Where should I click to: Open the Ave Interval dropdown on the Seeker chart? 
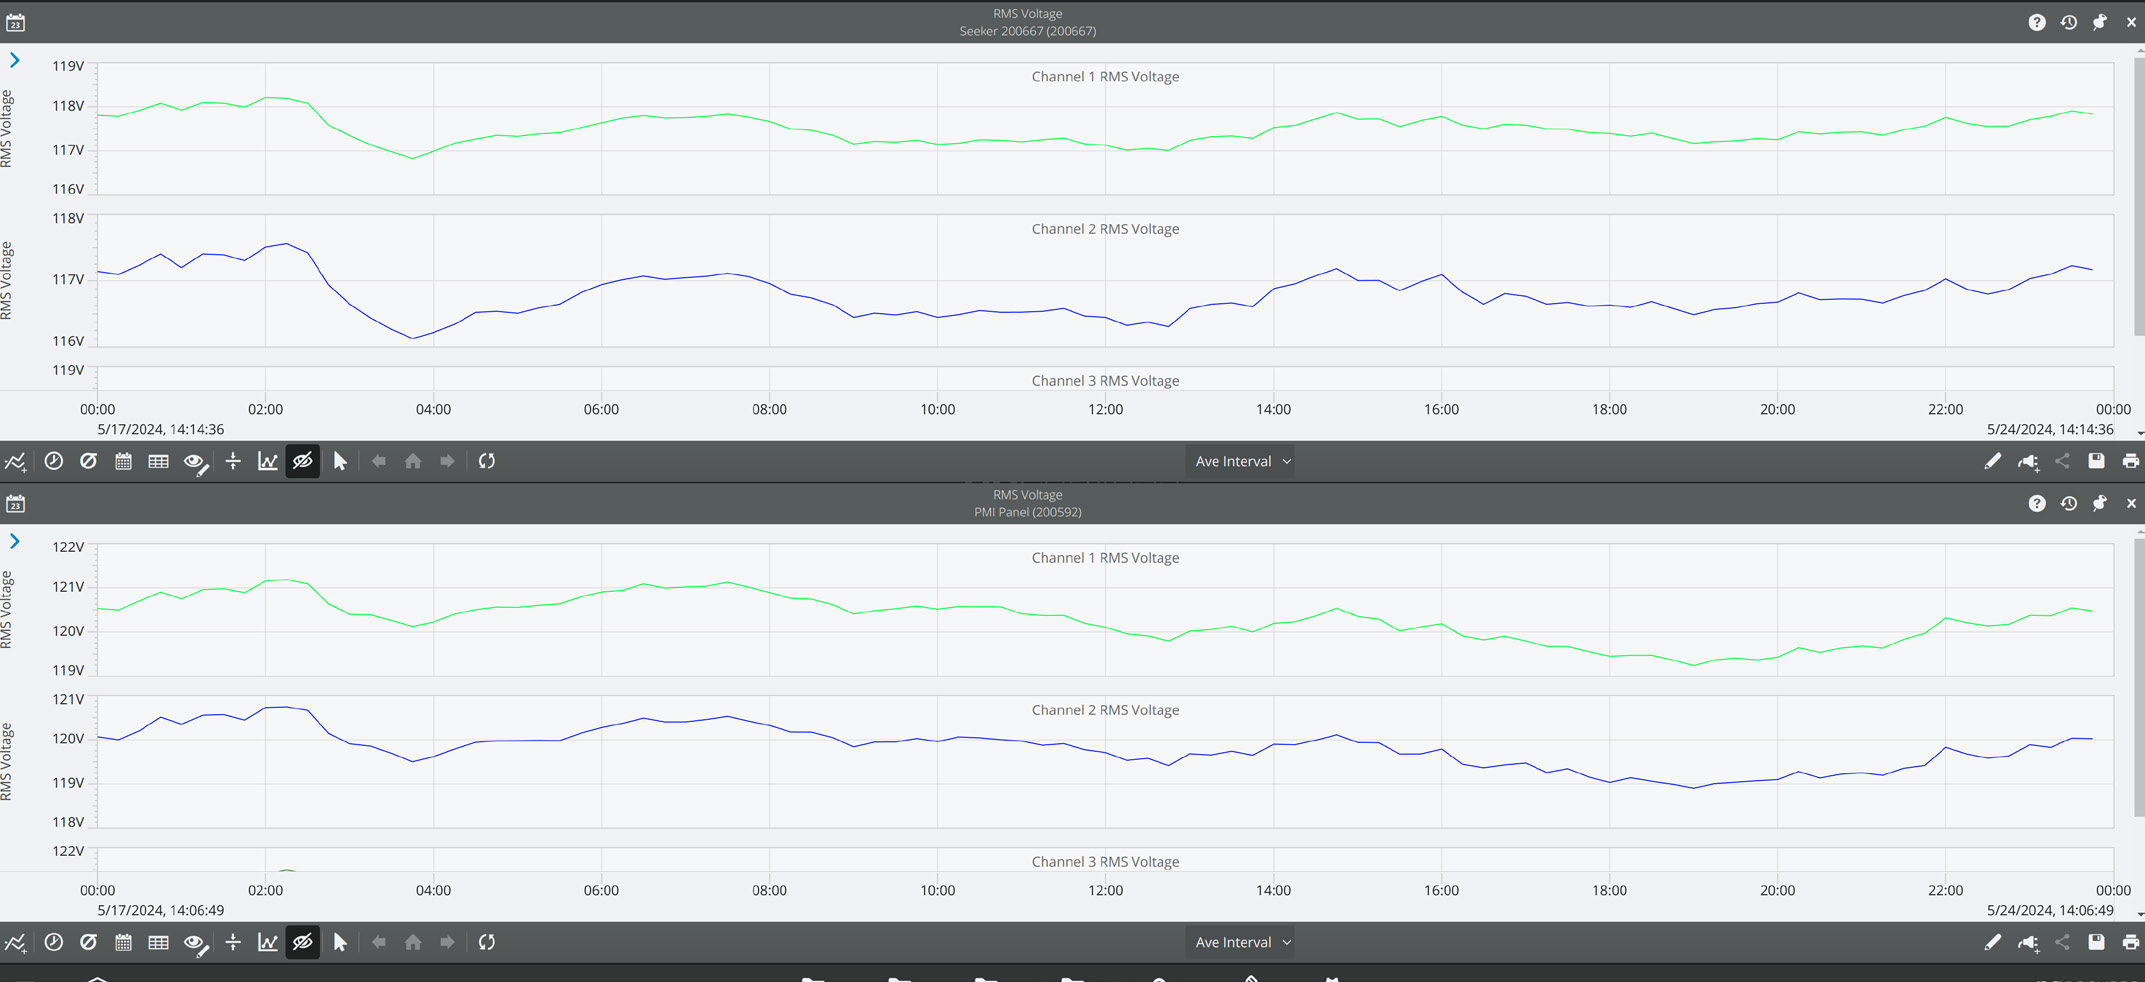click(x=1240, y=461)
